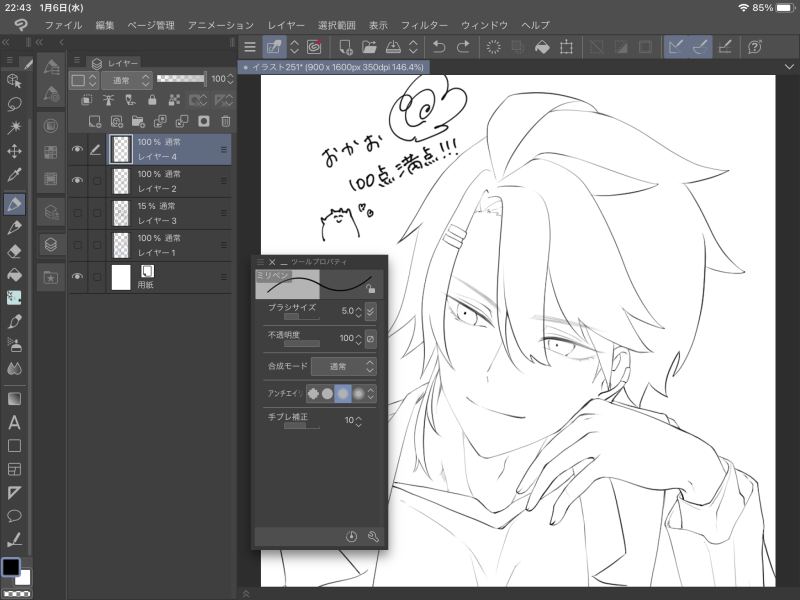Click layer opacity slider bar

[x=181, y=79]
